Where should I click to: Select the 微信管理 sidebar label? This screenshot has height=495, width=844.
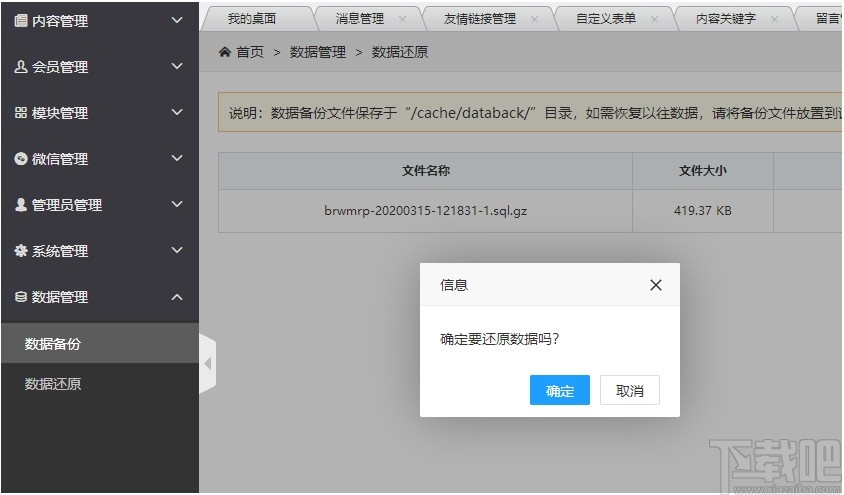(60, 159)
